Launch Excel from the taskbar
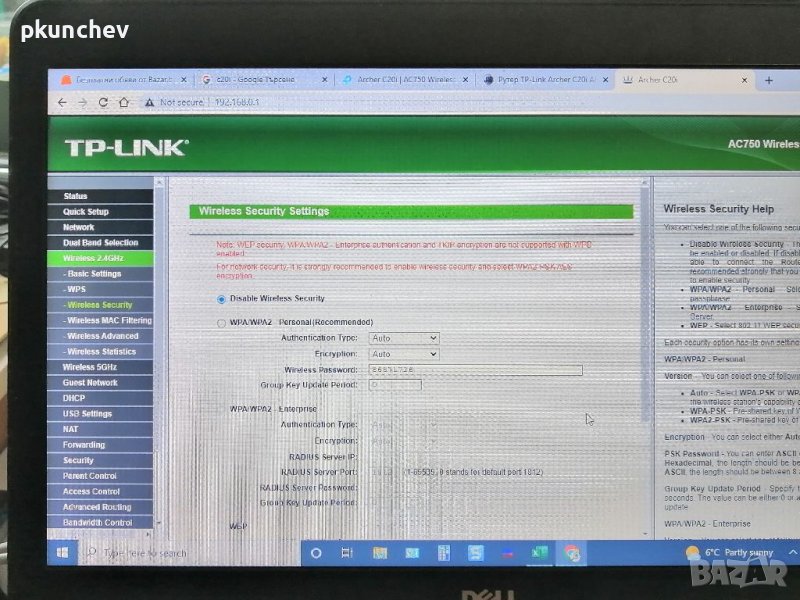Image resolution: width=800 pixels, height=600 pixels. coord(539,552)
